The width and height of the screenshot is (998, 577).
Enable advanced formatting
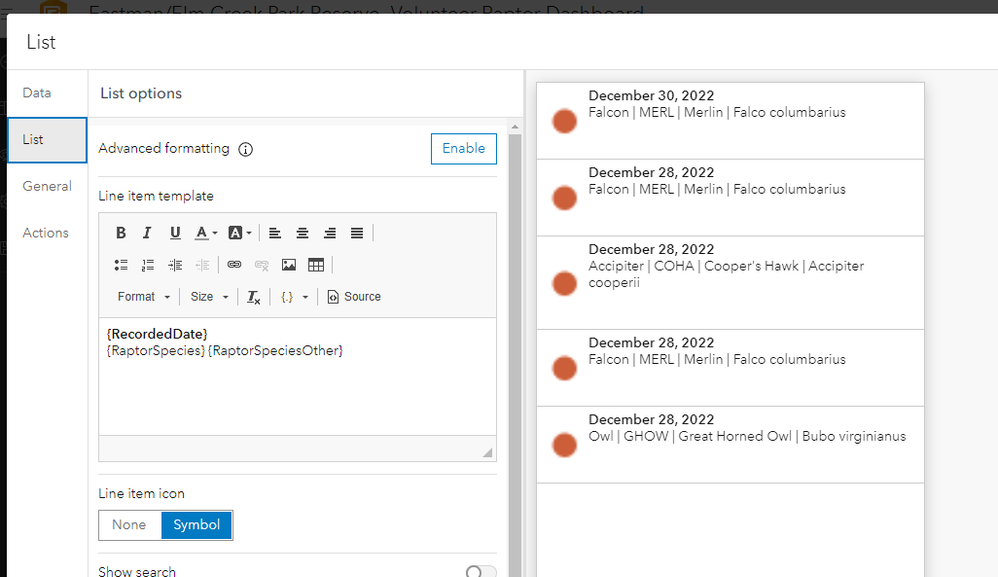[x=463, y=148]
